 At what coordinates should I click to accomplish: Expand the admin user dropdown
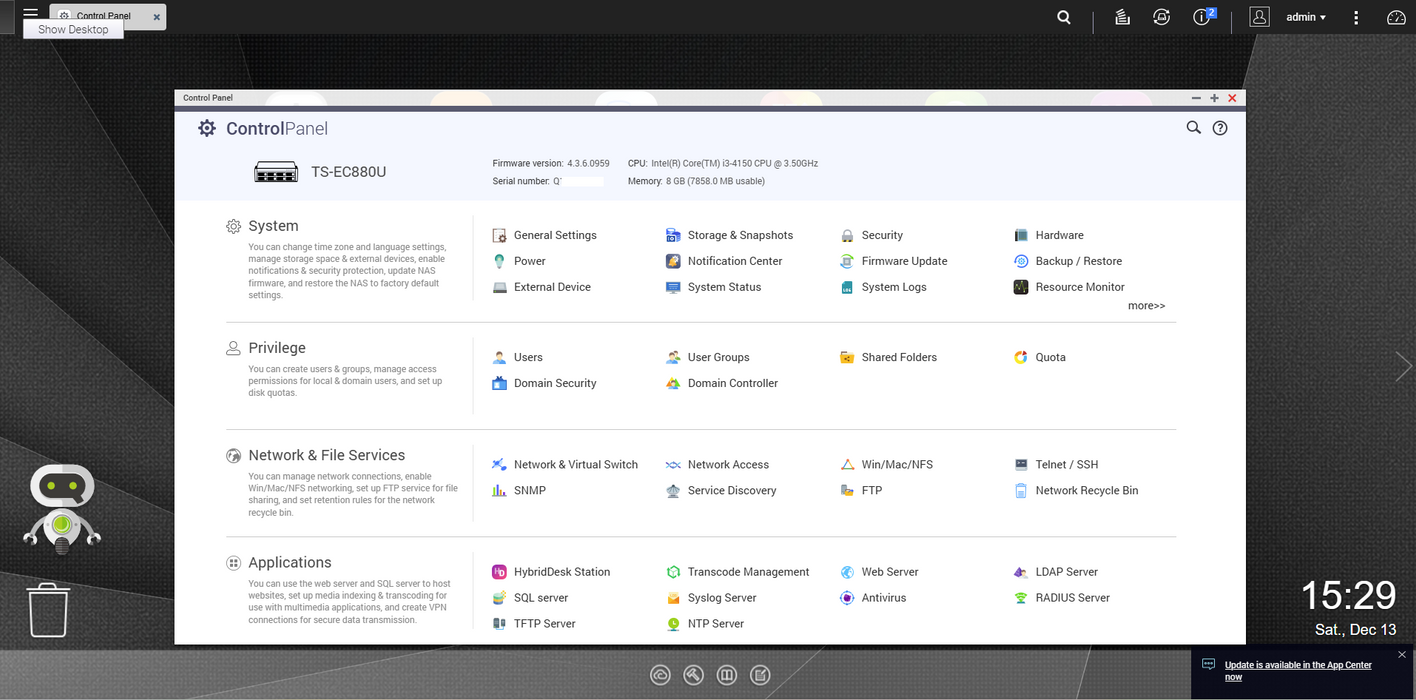point(1305,17)
